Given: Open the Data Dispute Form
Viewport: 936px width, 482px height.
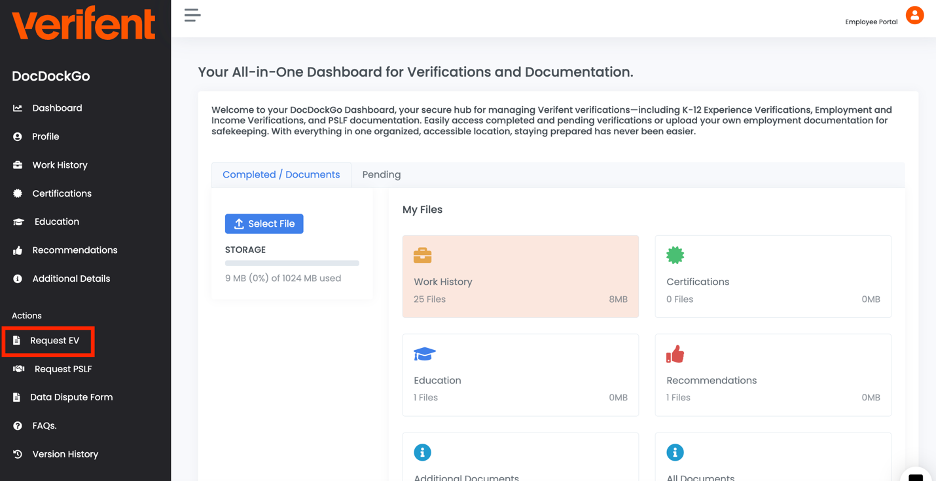Looking at the screenshot, I should (71, 397).
